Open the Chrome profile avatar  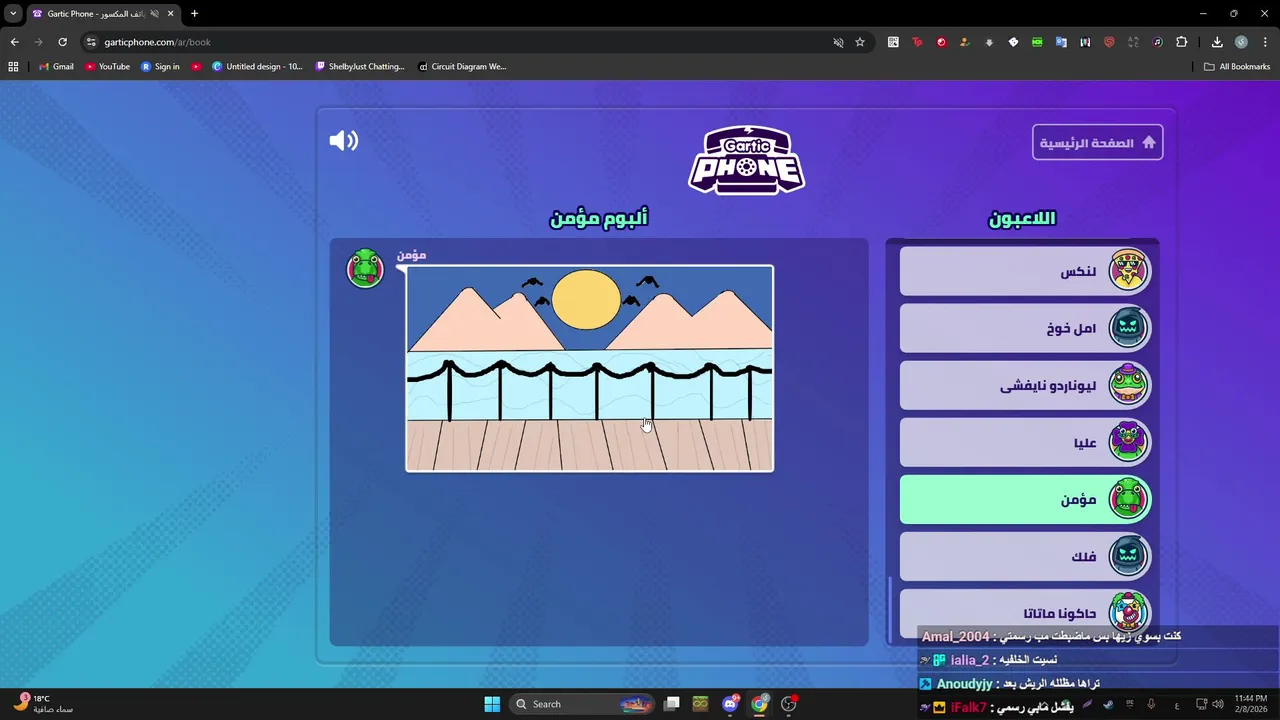click(x=1241, y=42)
